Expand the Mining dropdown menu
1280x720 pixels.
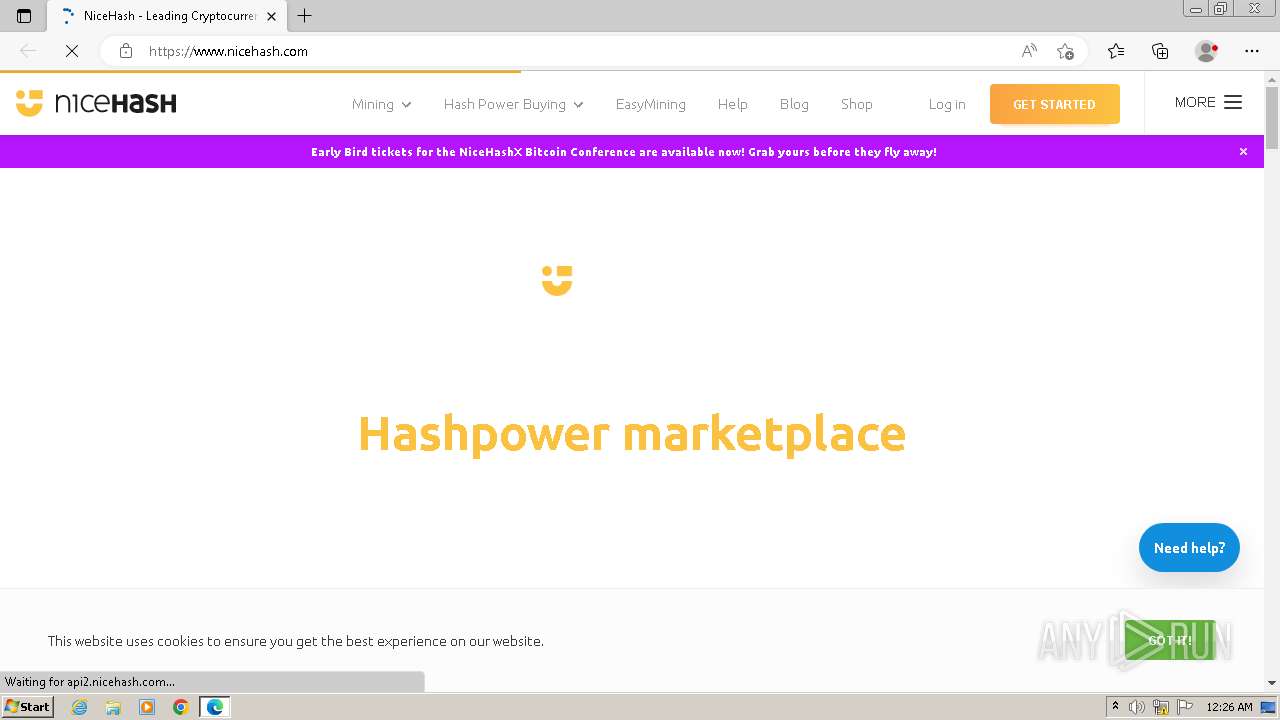click(381, 104)
